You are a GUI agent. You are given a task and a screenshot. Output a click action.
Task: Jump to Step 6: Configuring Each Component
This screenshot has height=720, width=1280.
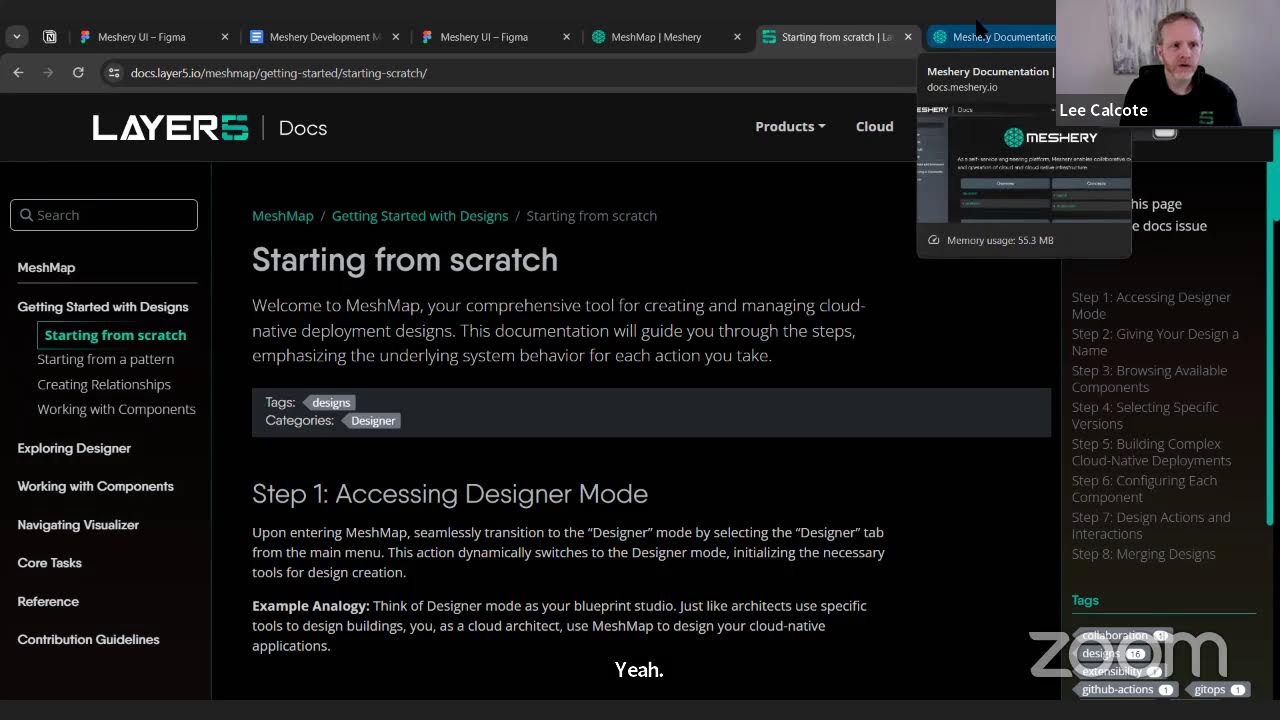pyautogui.click(x=1144, y=489)
